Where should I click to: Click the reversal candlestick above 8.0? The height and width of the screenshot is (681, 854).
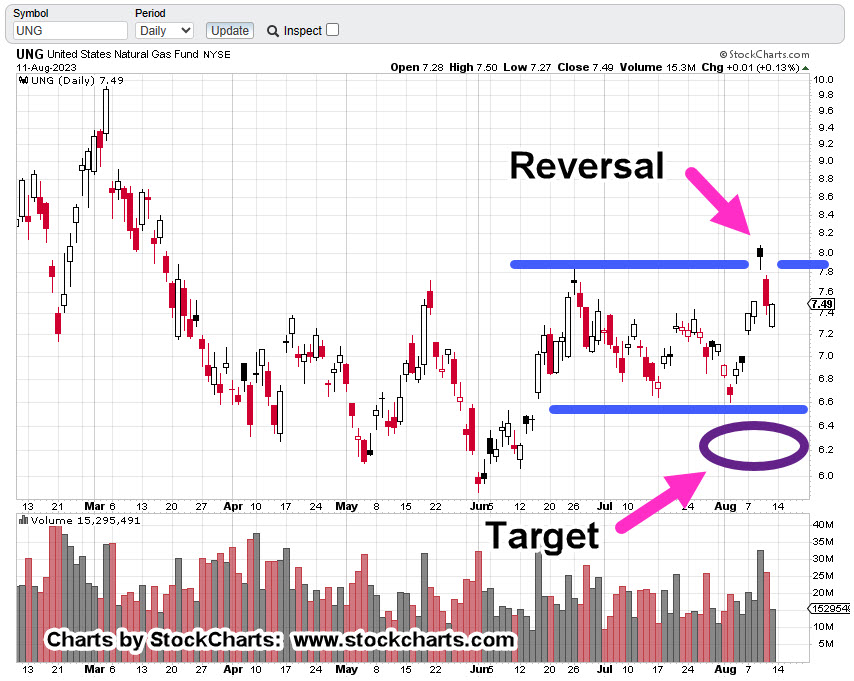click(760, 252)
